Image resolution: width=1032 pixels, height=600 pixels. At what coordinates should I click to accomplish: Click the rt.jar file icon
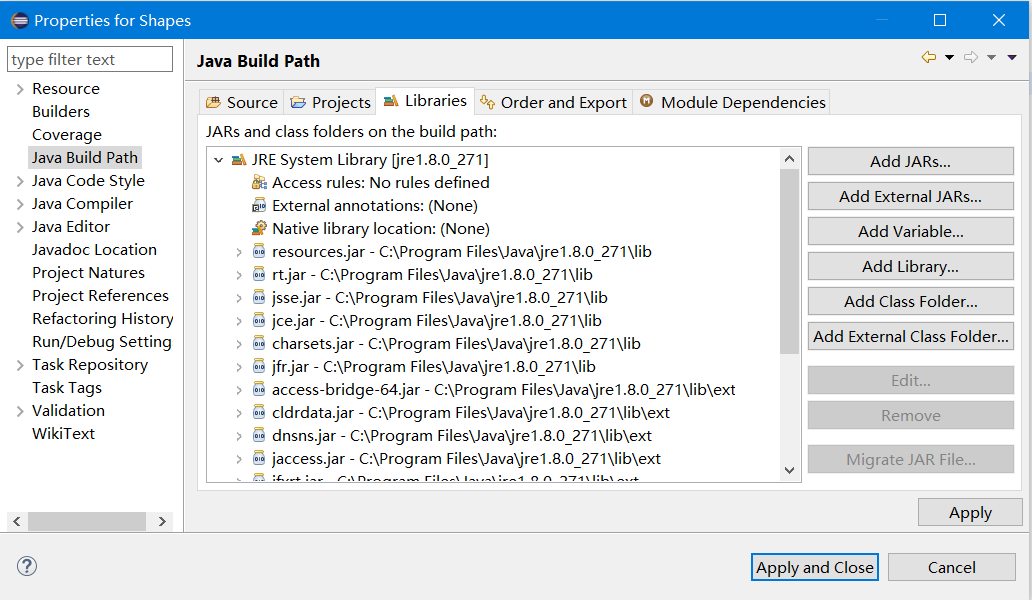259,274
